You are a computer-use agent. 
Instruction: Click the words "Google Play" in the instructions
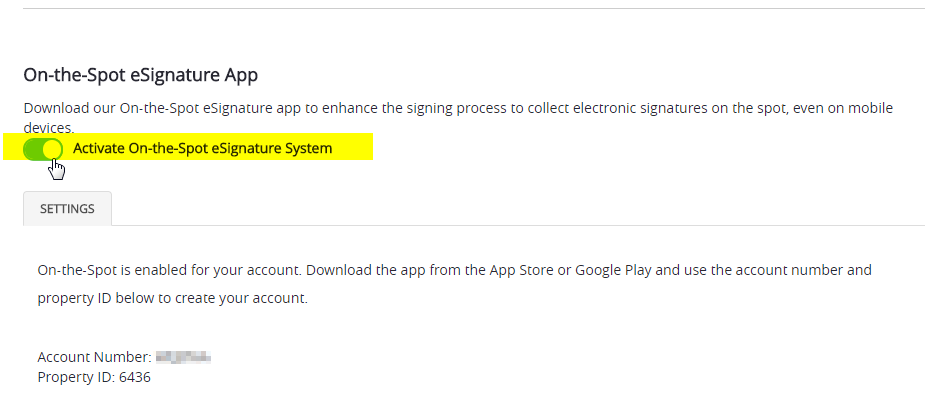(x=613, y=270)
